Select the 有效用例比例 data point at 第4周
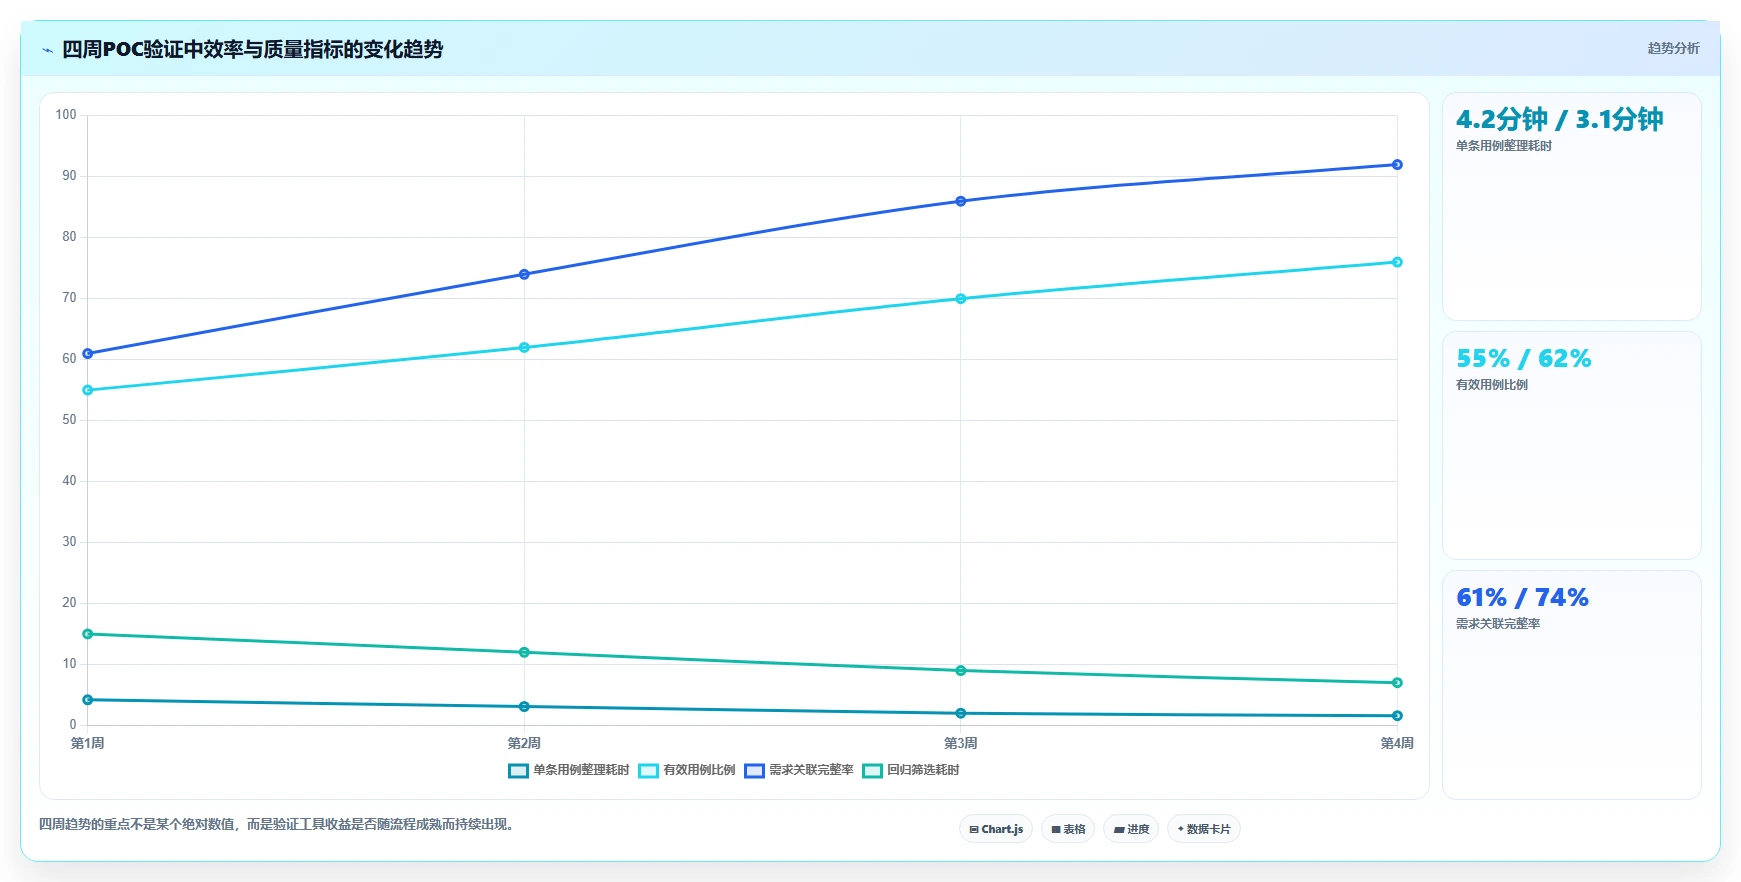 click(1397, 262)
